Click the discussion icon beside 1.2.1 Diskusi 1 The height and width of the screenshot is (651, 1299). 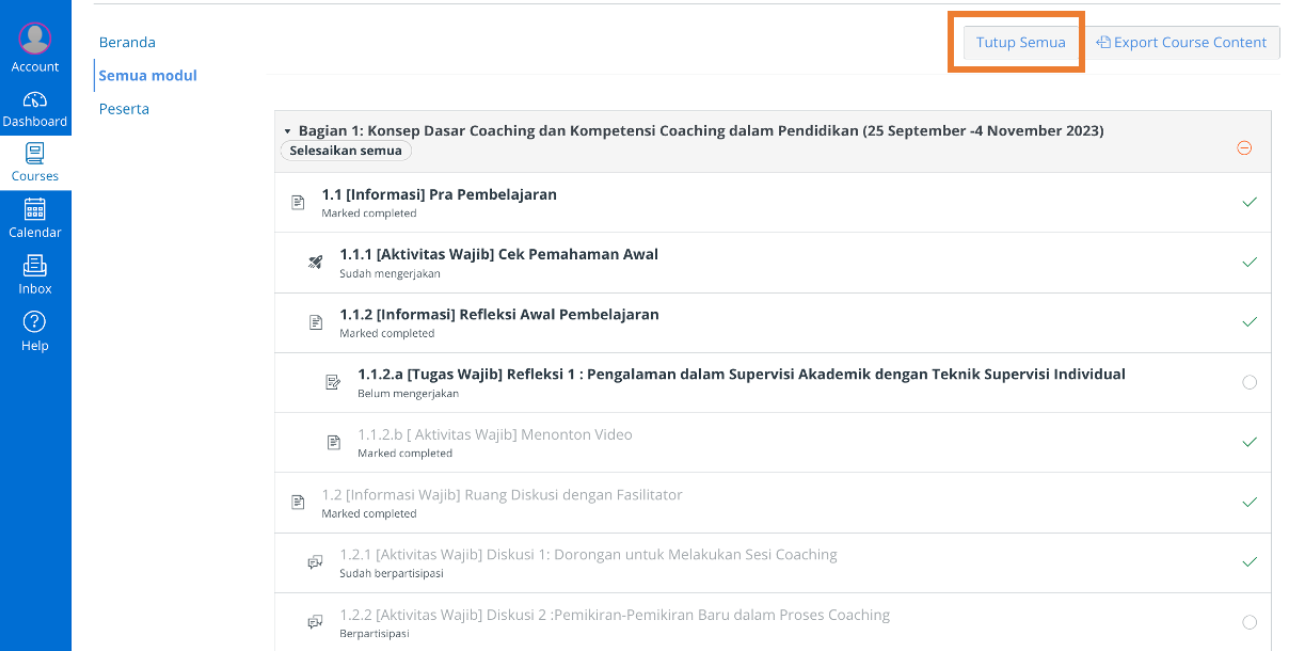[316, 562]
